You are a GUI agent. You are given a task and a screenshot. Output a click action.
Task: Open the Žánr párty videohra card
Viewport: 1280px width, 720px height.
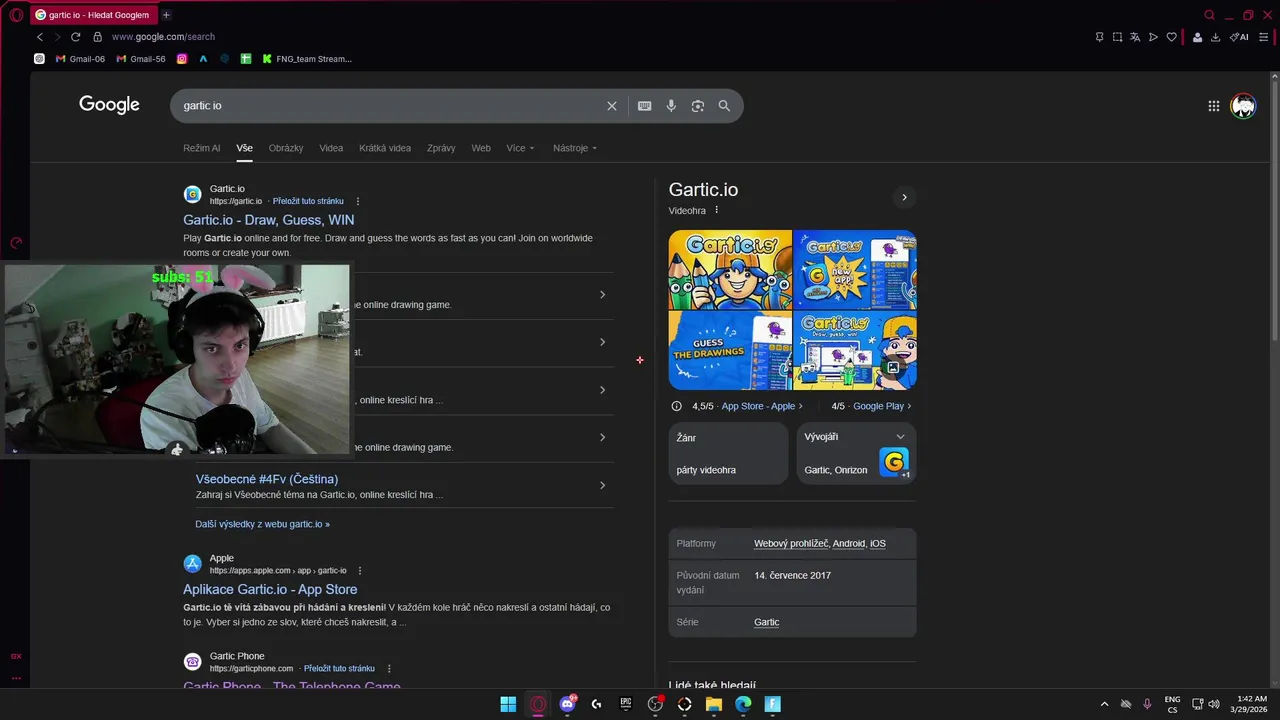coord(729,453)
